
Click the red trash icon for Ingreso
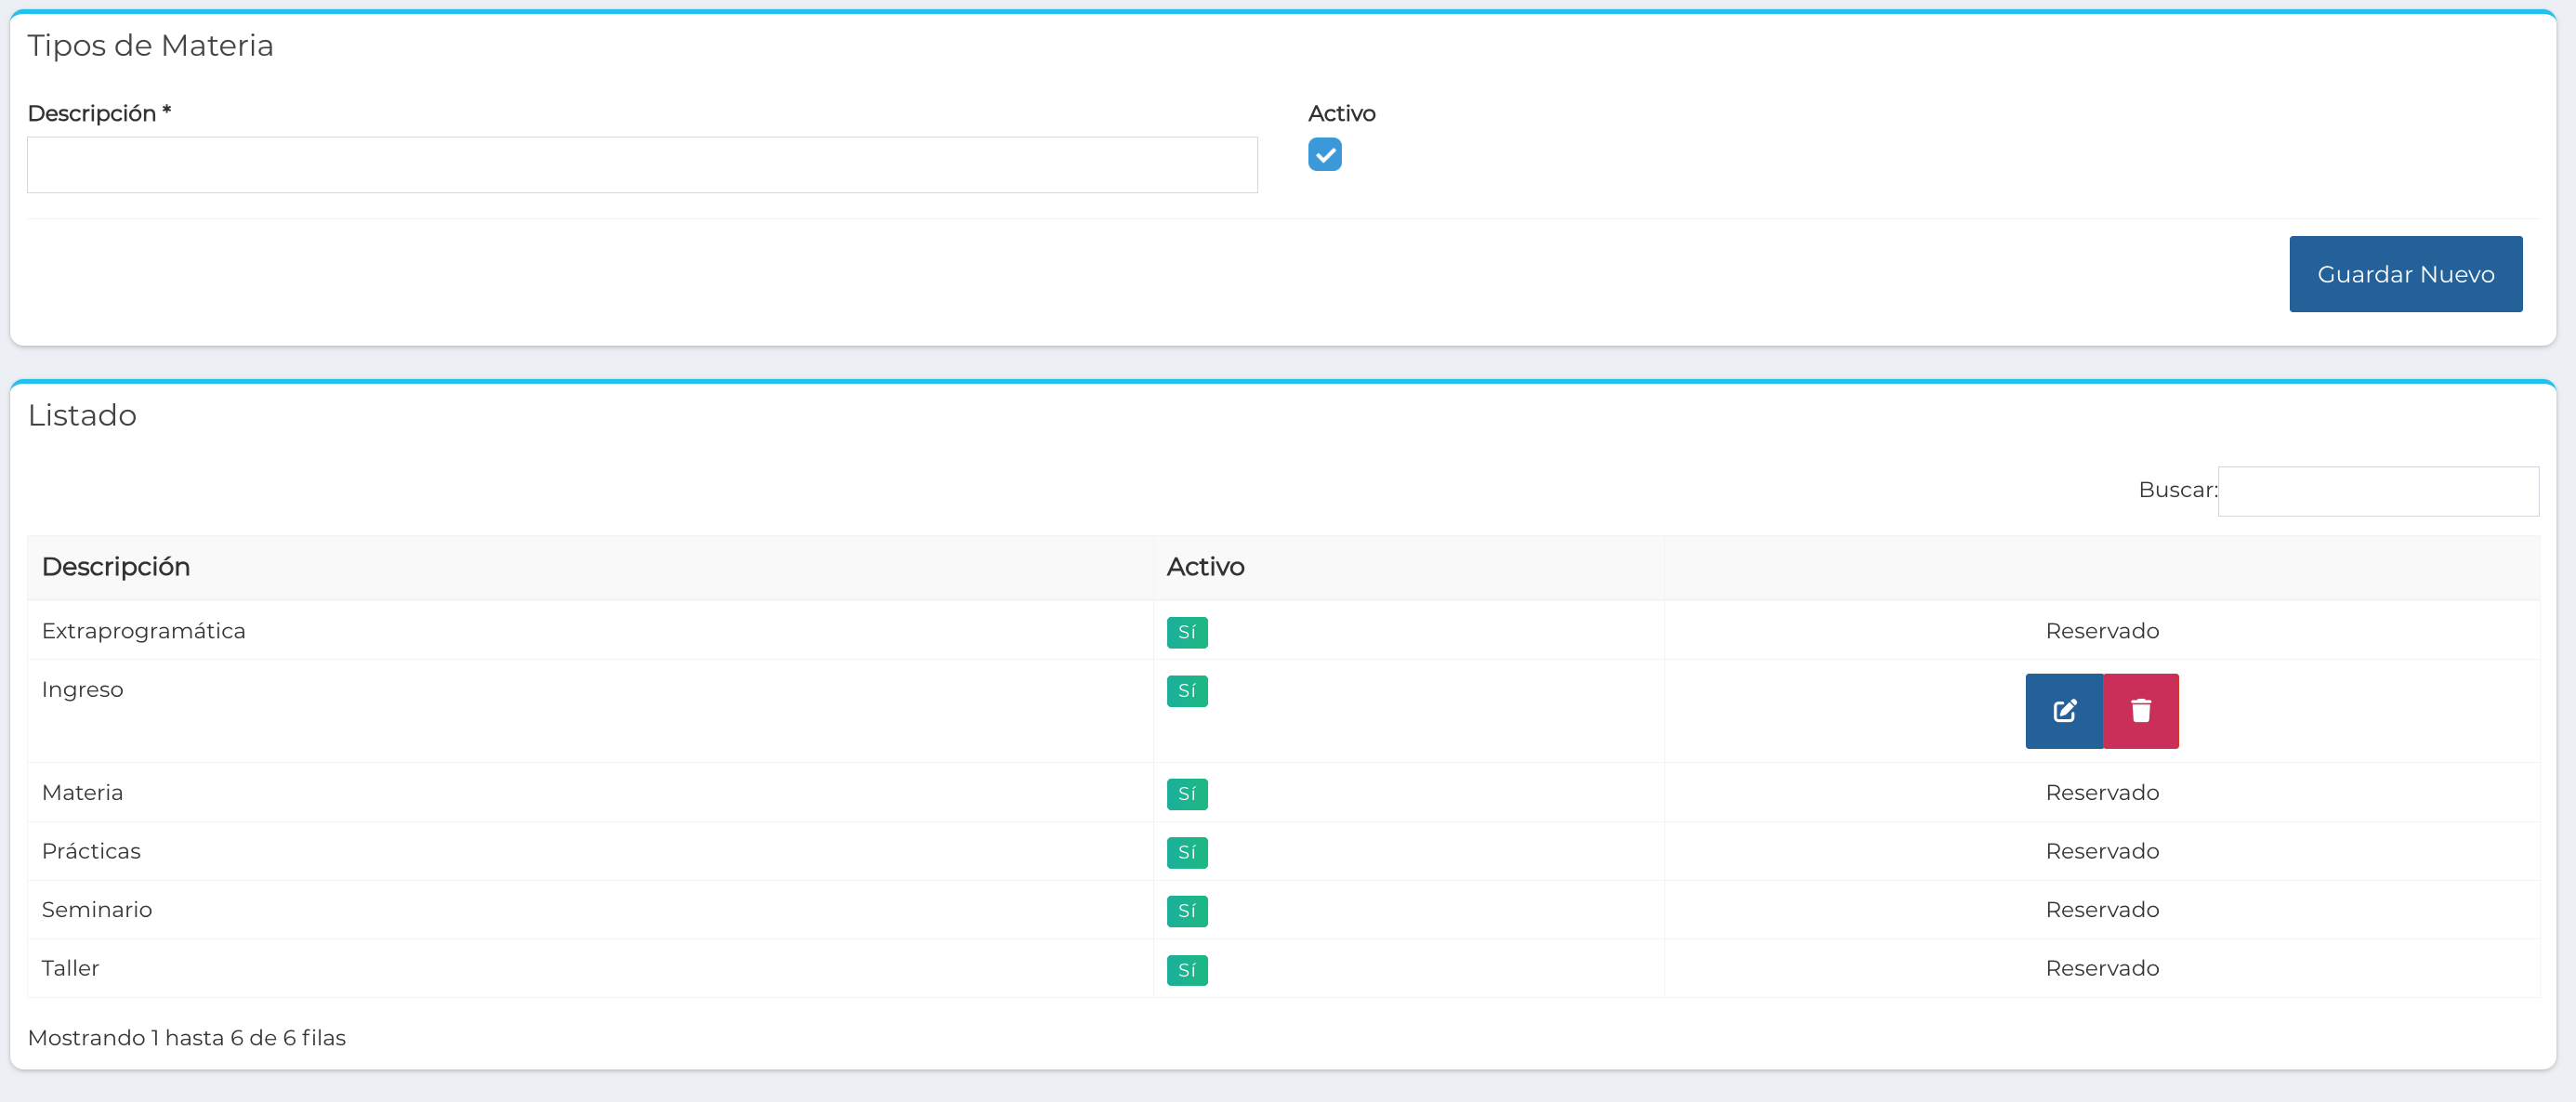[2140, 711]
